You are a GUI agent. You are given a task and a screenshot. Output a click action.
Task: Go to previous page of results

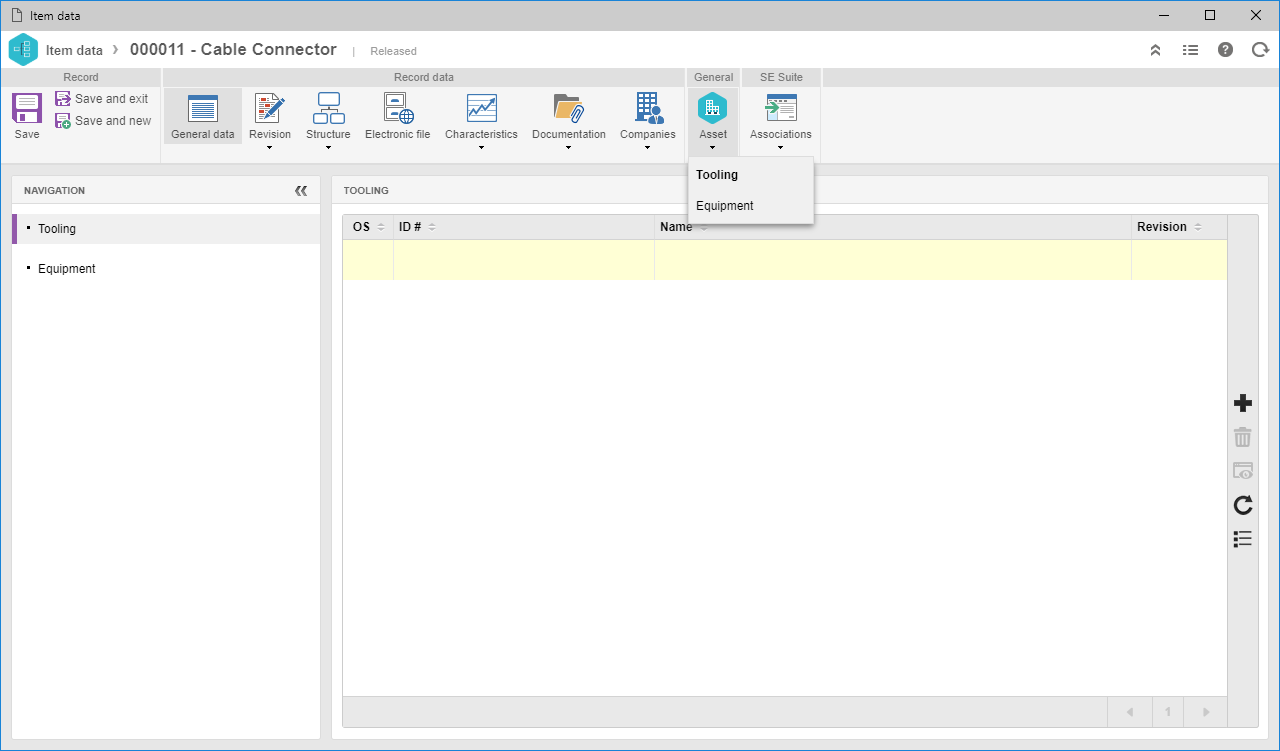1130,712
